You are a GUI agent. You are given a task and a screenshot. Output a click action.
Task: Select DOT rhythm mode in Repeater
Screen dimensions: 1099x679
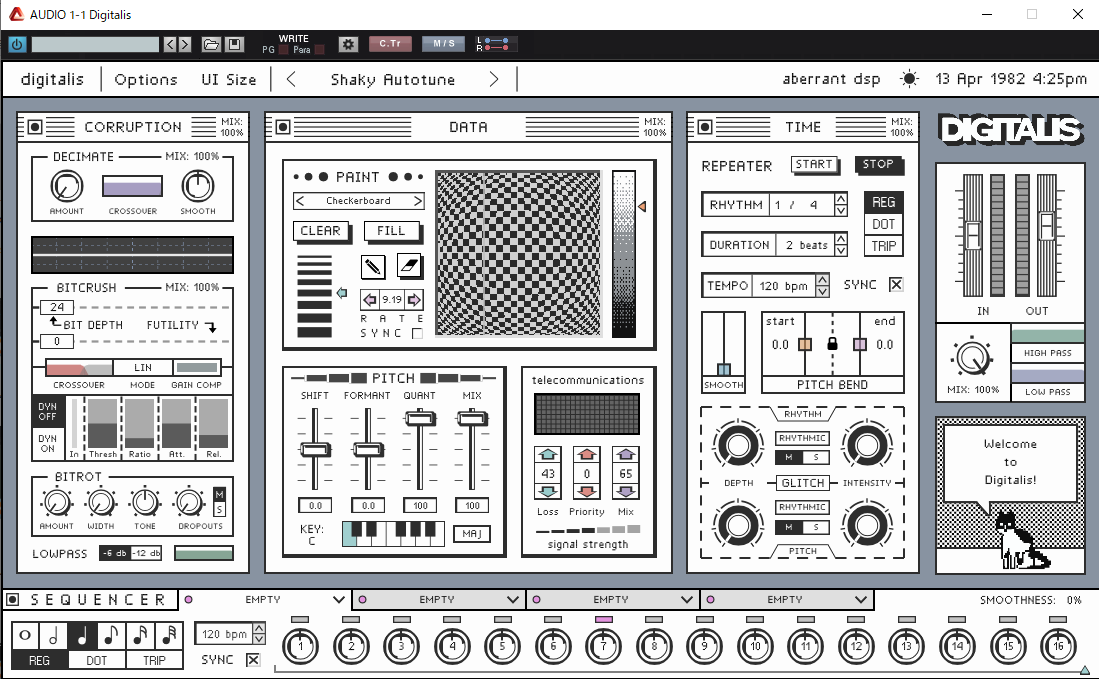pyautogui.click(x=883, y=224)
